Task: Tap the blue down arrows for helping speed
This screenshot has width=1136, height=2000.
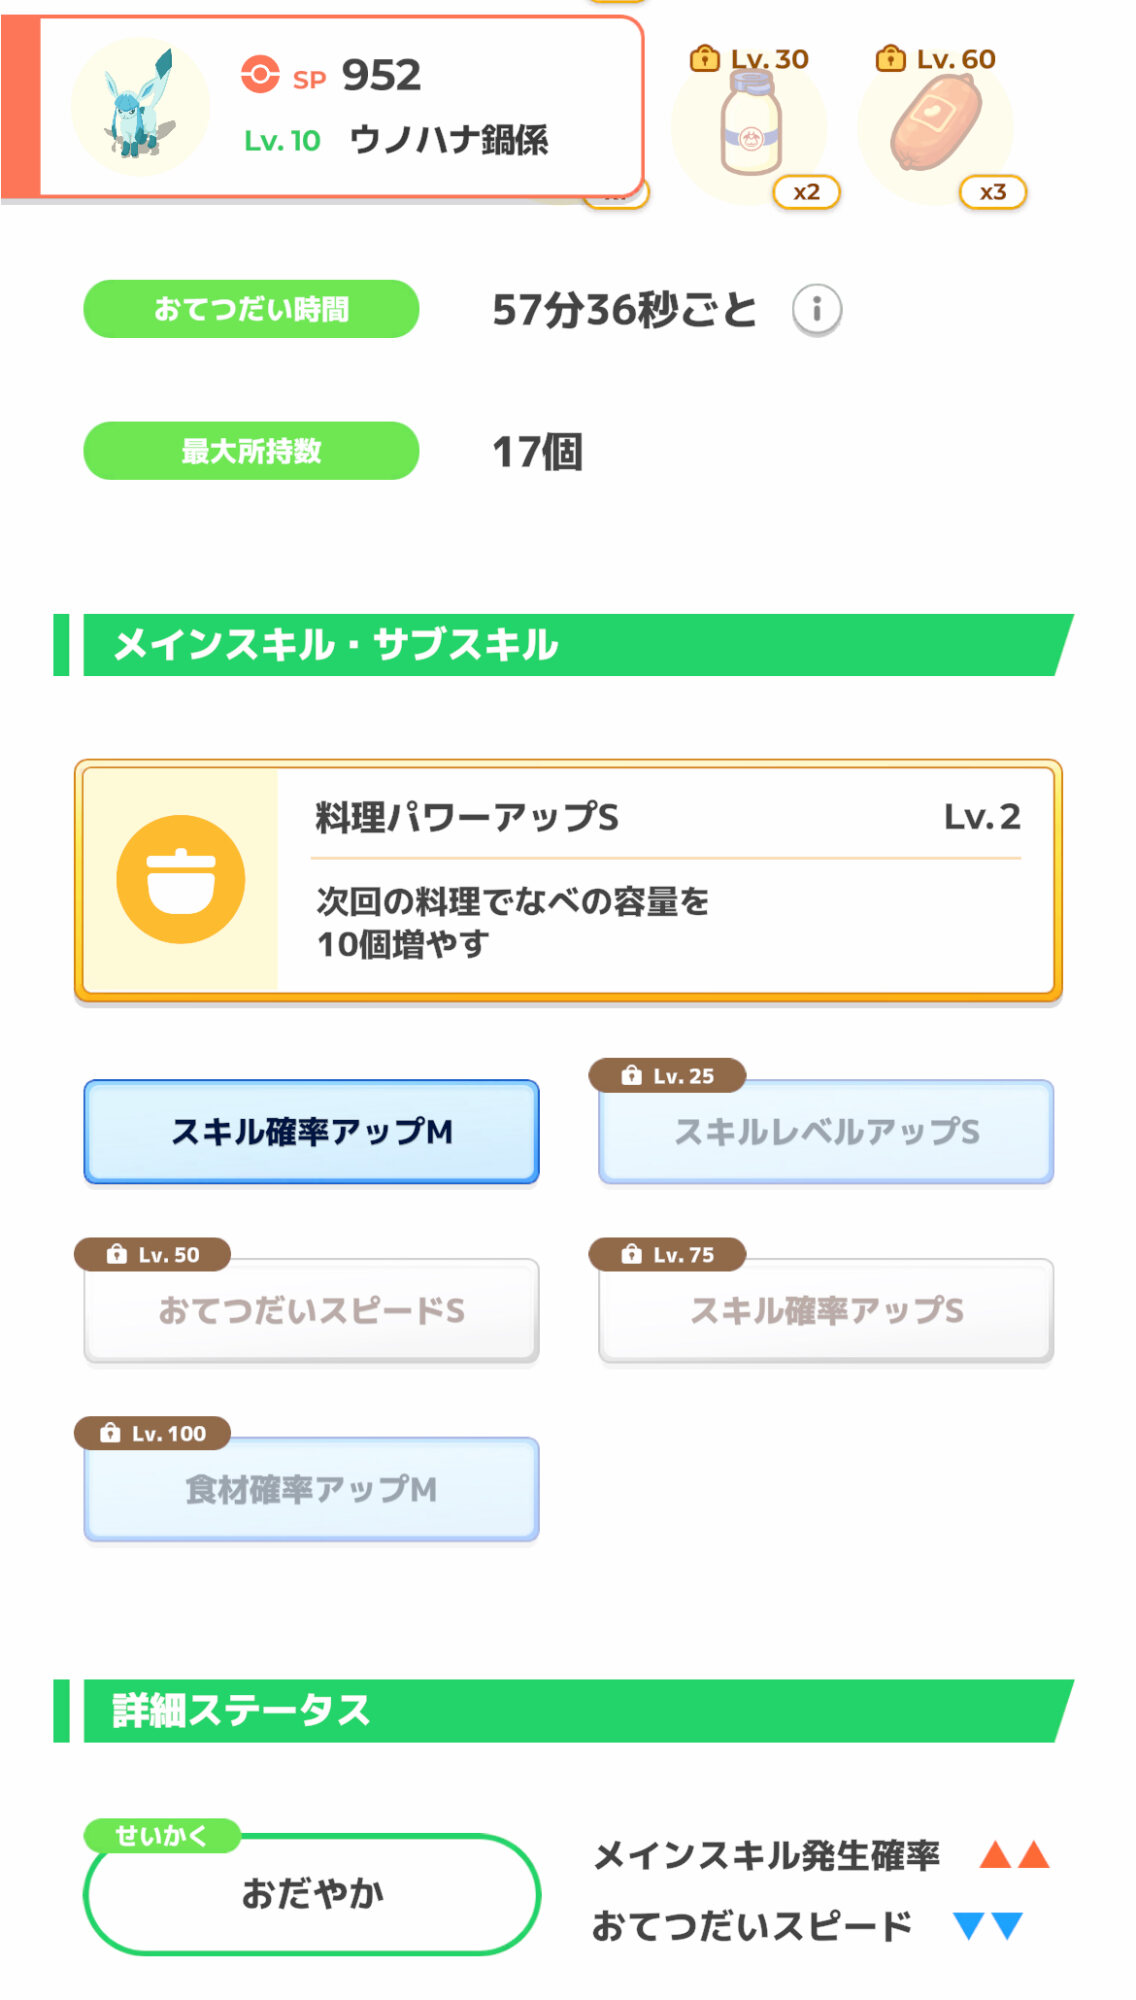Action: [987, 1926]
